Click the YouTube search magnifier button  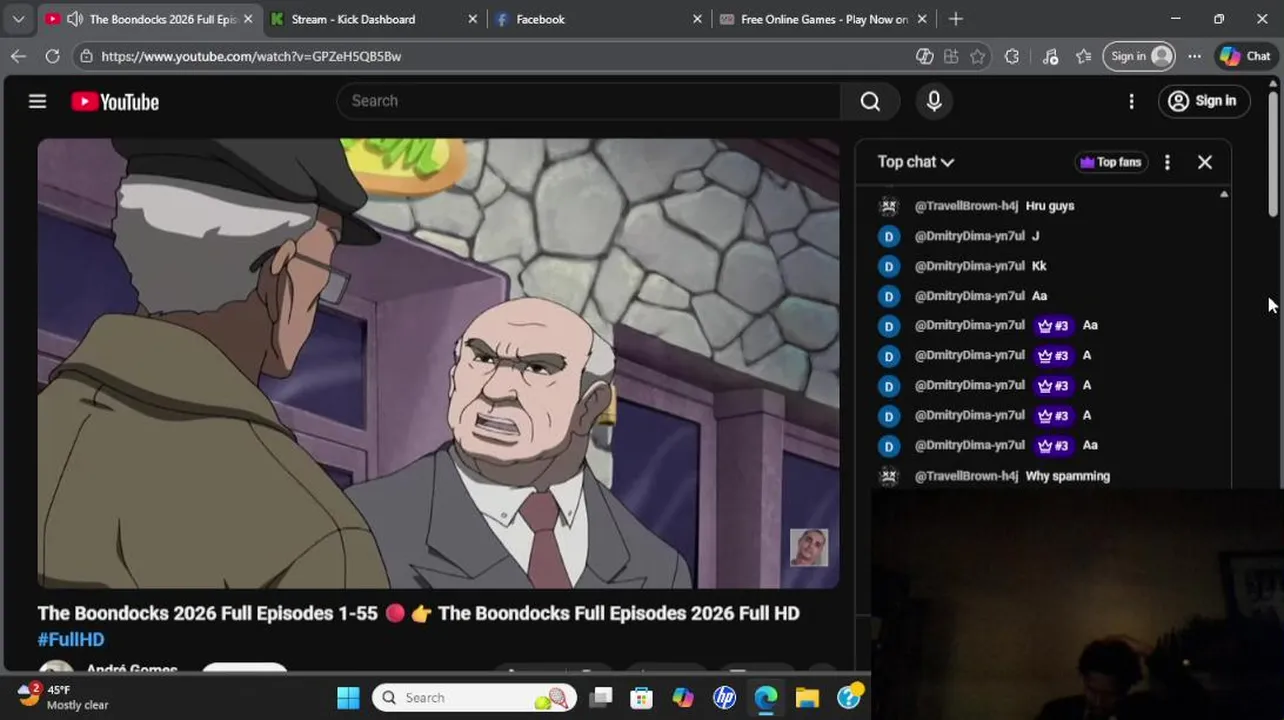[870, 101]
